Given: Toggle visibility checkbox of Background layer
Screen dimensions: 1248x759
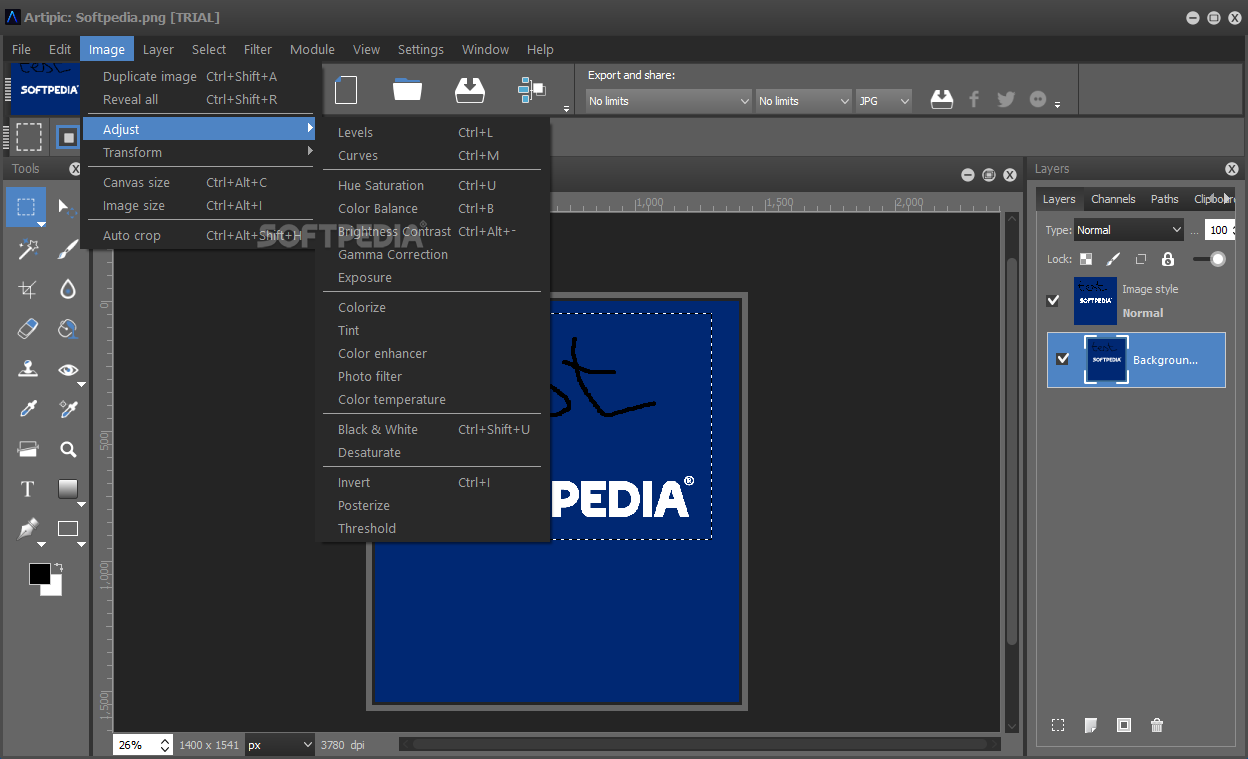Looking at the screenshot, I should click(x=1063, y=359).
